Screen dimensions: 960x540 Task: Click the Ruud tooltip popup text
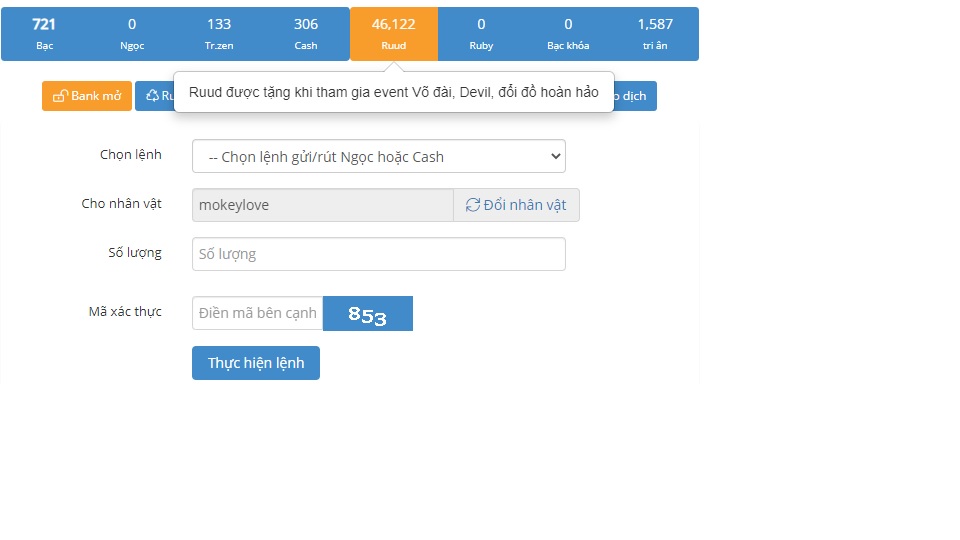393,92
